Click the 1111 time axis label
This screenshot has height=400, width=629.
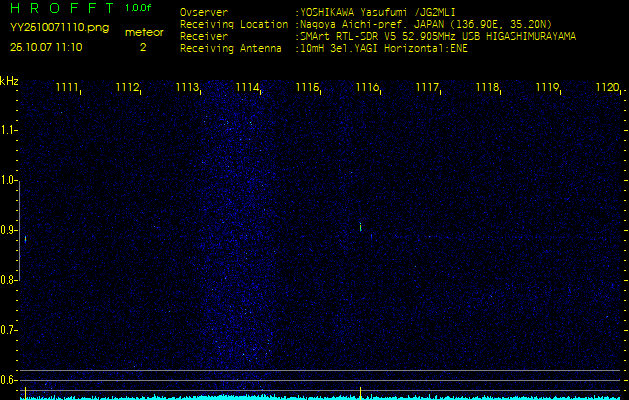point(67,87)
